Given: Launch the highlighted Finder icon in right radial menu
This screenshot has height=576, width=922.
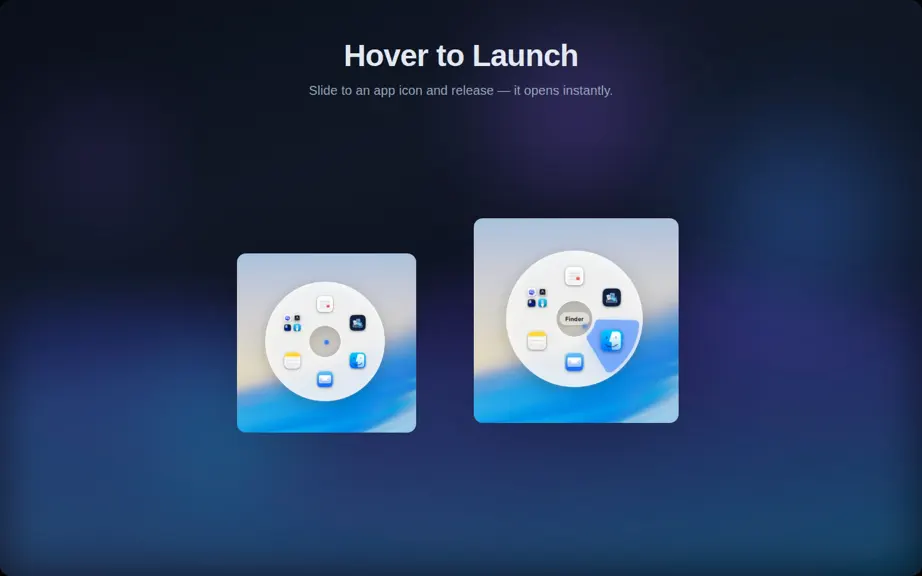Looking at the screenshot, I should [612, 341].
